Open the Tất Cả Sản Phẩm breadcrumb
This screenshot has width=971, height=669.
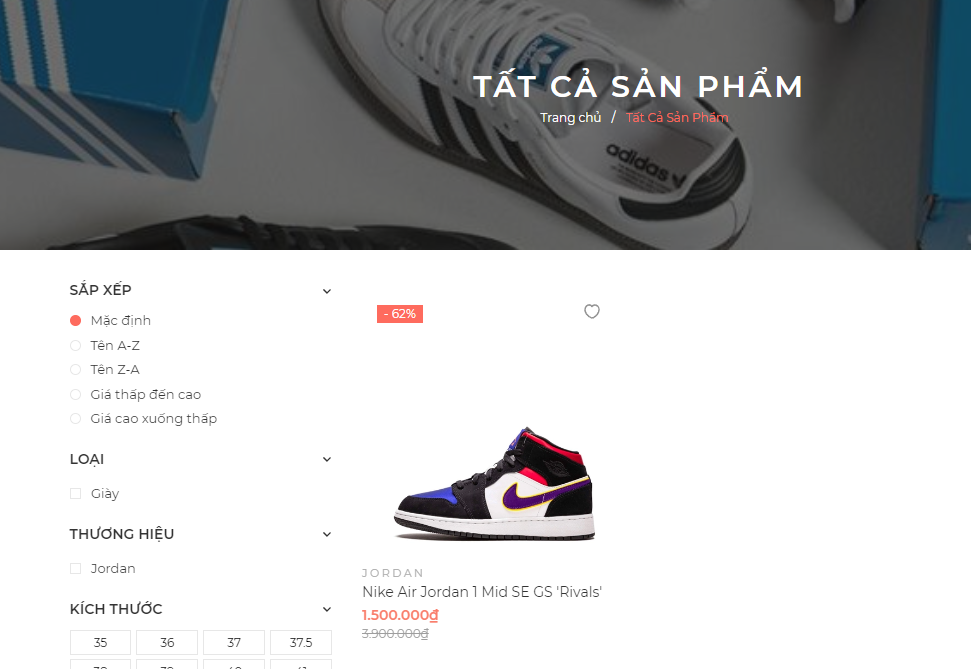click(x=677, y=118)
